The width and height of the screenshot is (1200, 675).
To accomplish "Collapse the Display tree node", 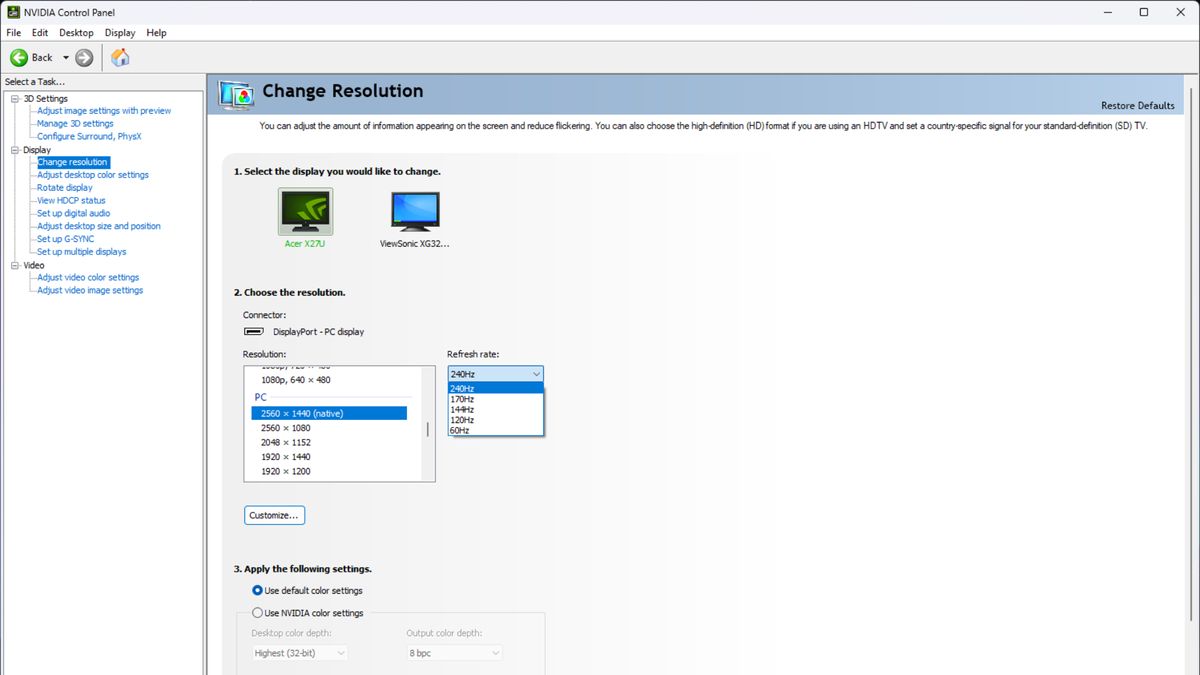I will click(15, 150).
